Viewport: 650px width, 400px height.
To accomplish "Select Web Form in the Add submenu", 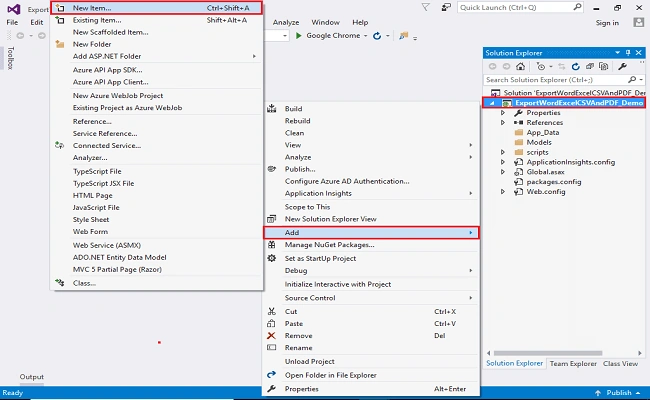I will point(157,231).
